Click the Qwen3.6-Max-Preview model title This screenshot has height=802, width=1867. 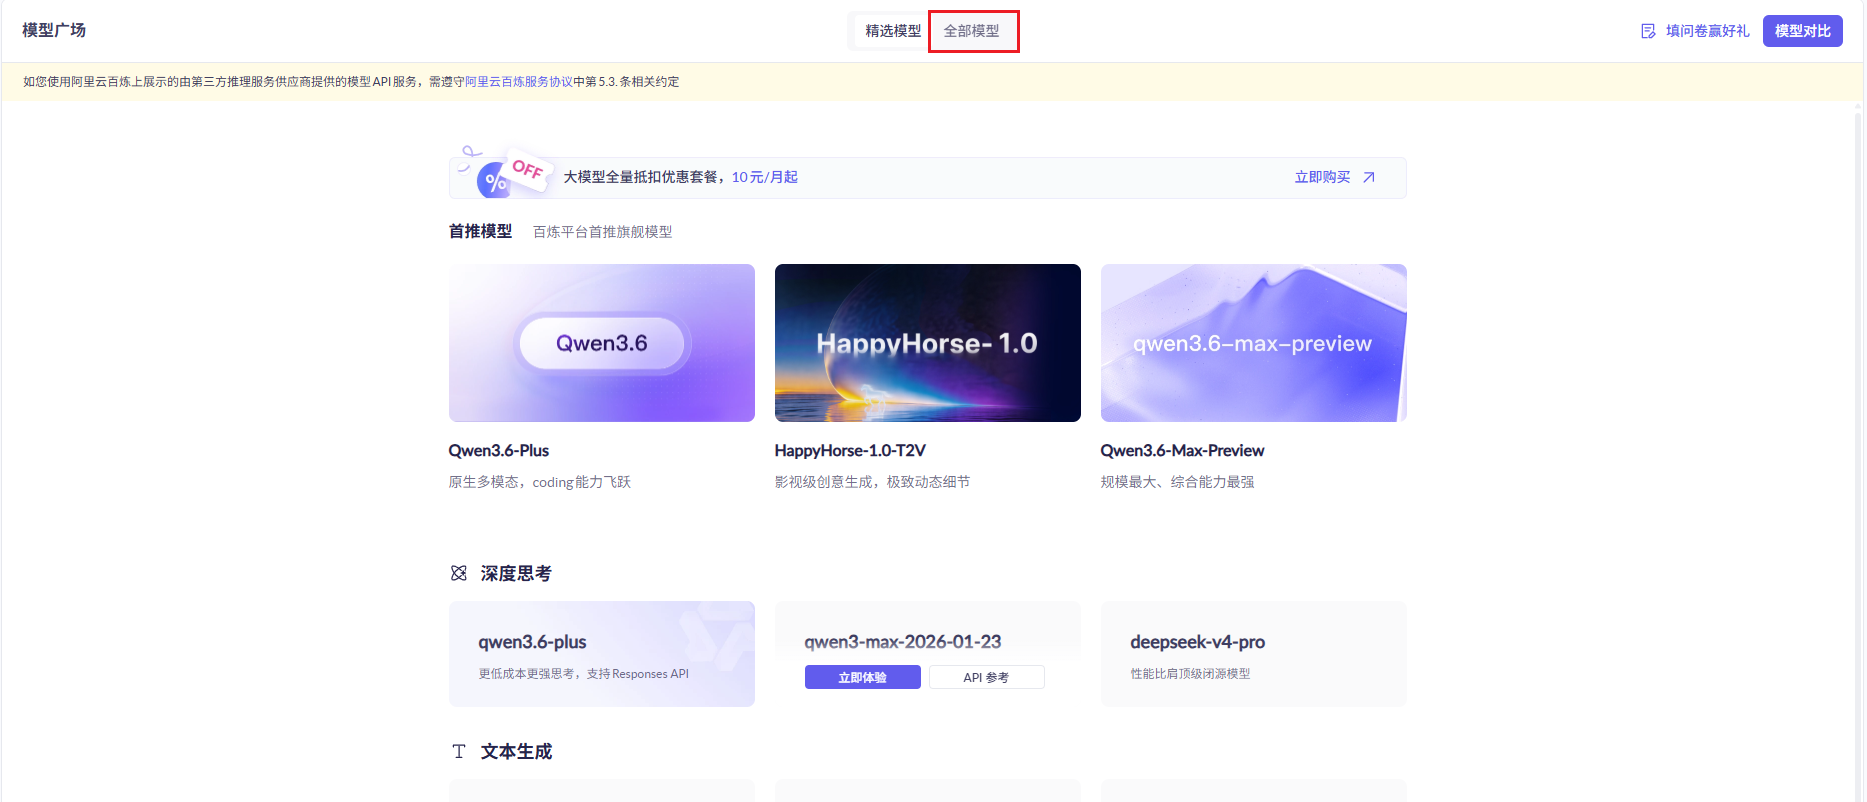[1182, 451]
